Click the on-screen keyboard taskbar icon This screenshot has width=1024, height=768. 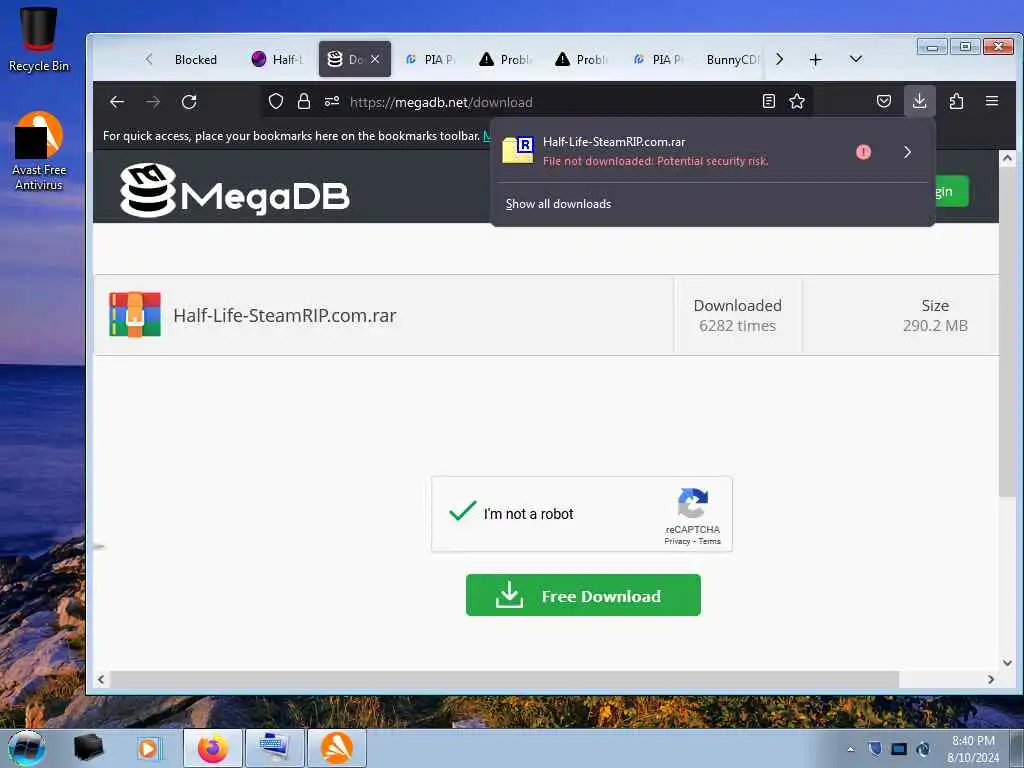275,748
